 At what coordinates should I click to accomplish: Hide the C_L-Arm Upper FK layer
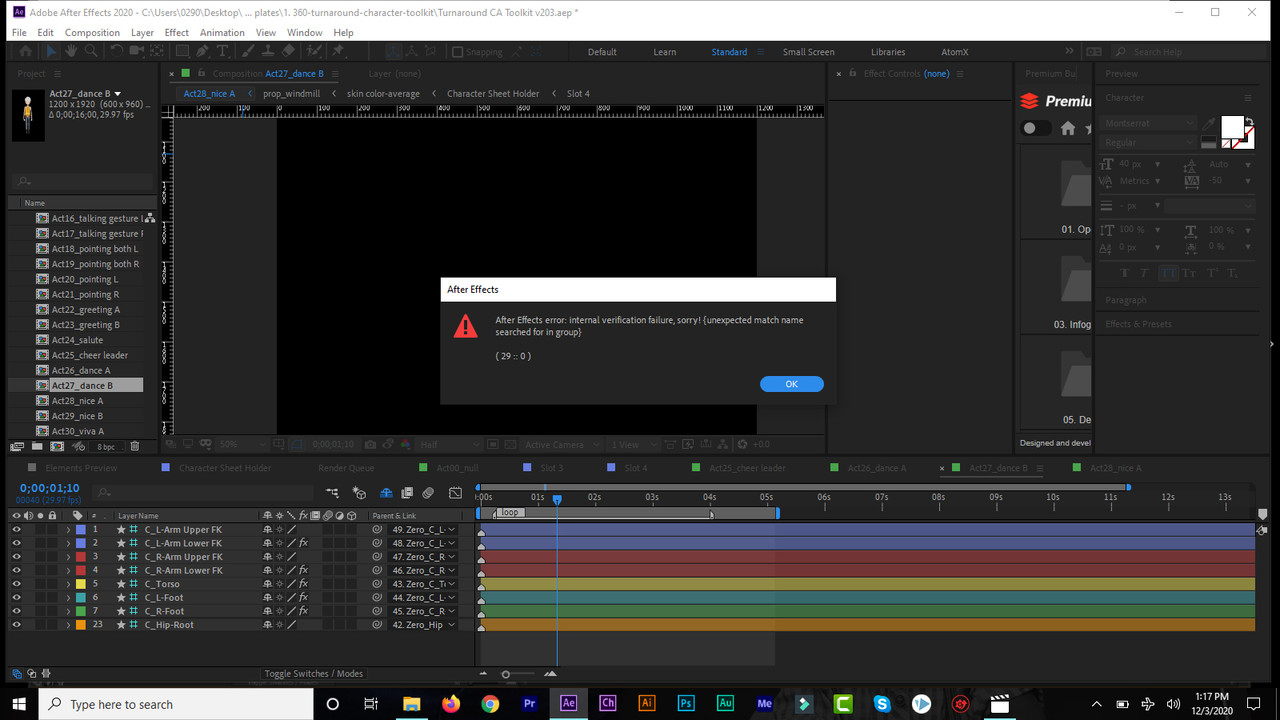tap(16, 529)
